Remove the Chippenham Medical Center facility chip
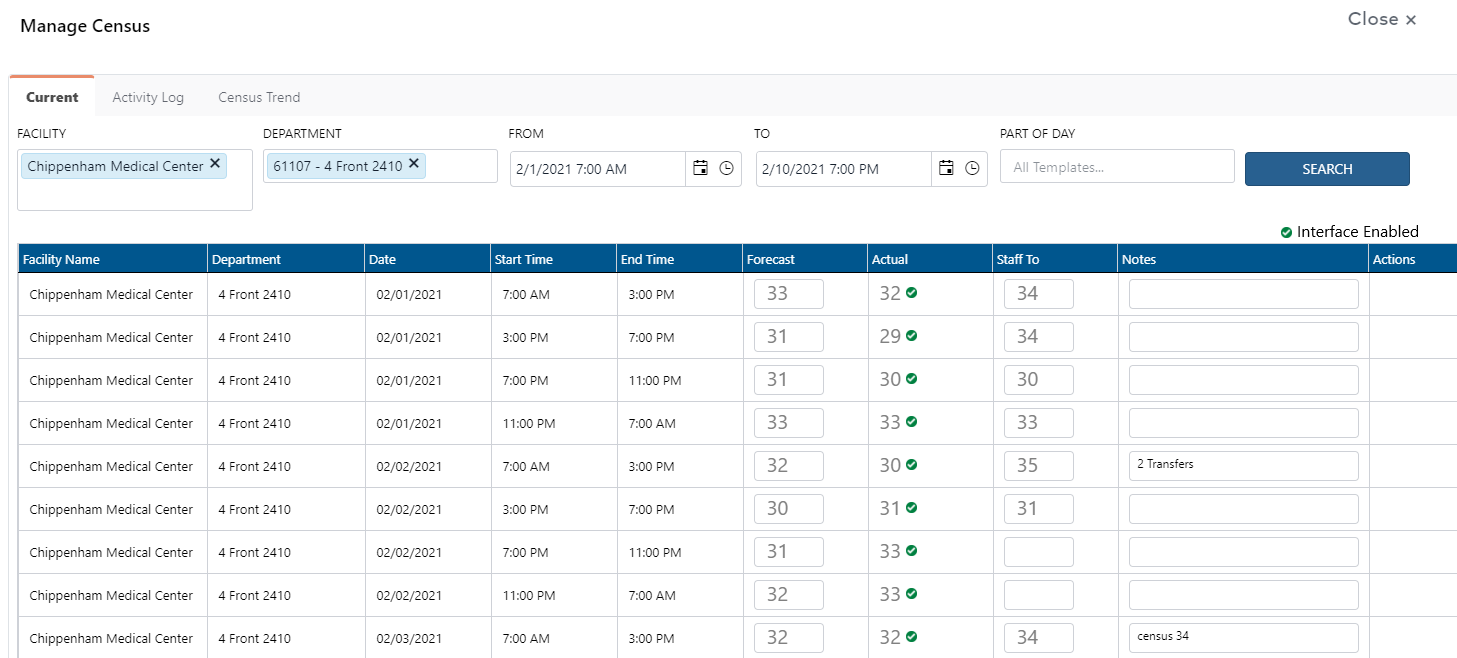1457x658 pixels. 215,164
